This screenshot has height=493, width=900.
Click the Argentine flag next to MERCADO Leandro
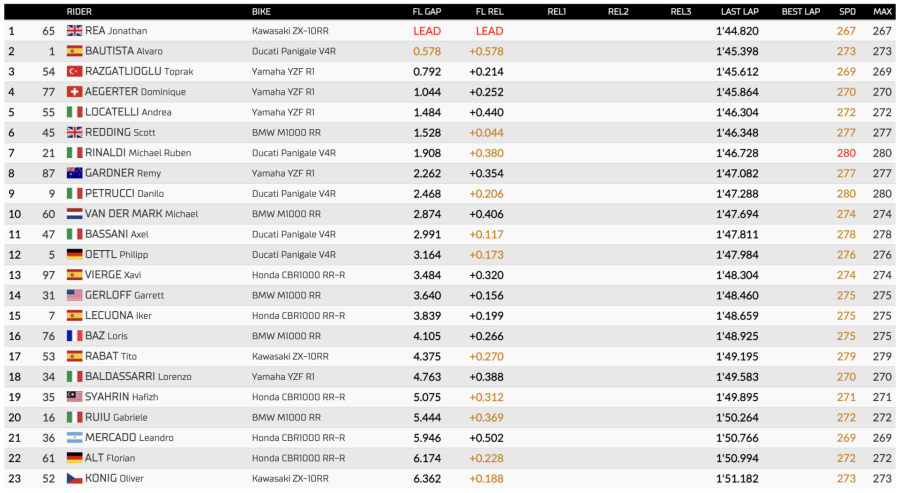click(x=74, y=438)
